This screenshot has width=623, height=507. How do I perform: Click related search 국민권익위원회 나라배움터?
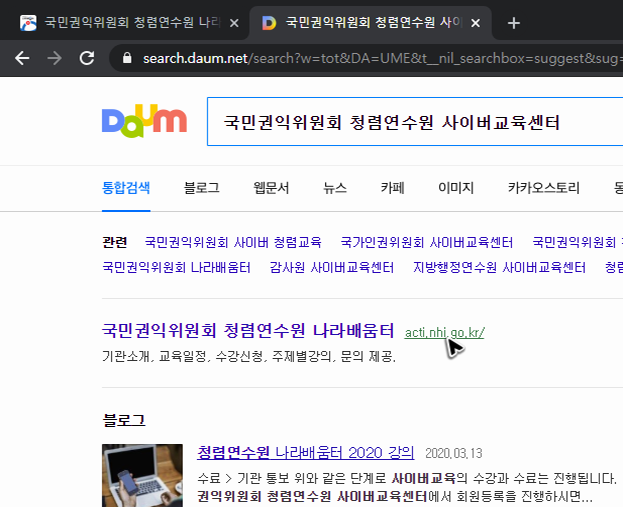pyautogui.click(x=176, y=267)
